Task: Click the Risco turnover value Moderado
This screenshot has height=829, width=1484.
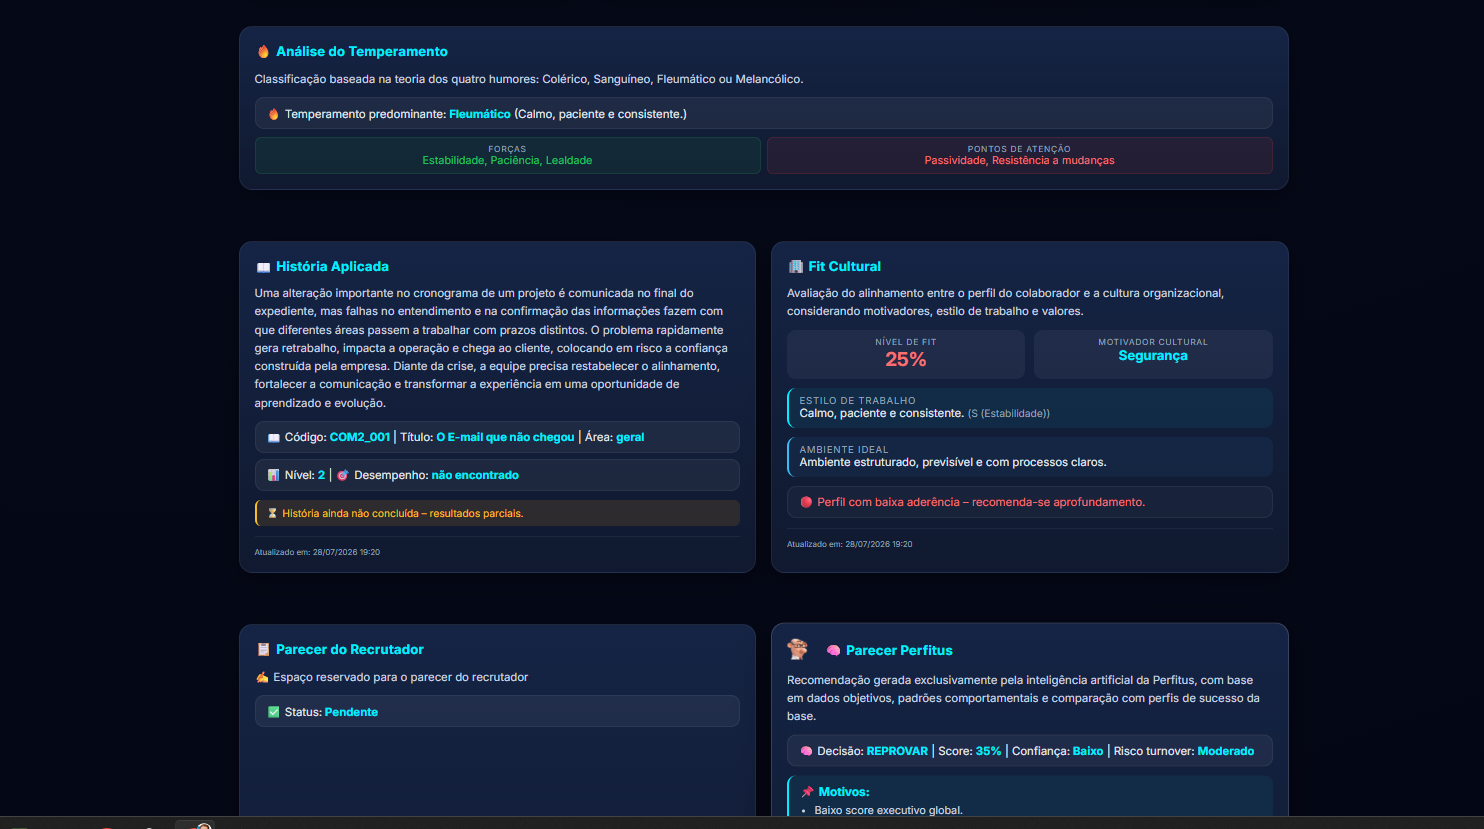Action: [1226, 752]
